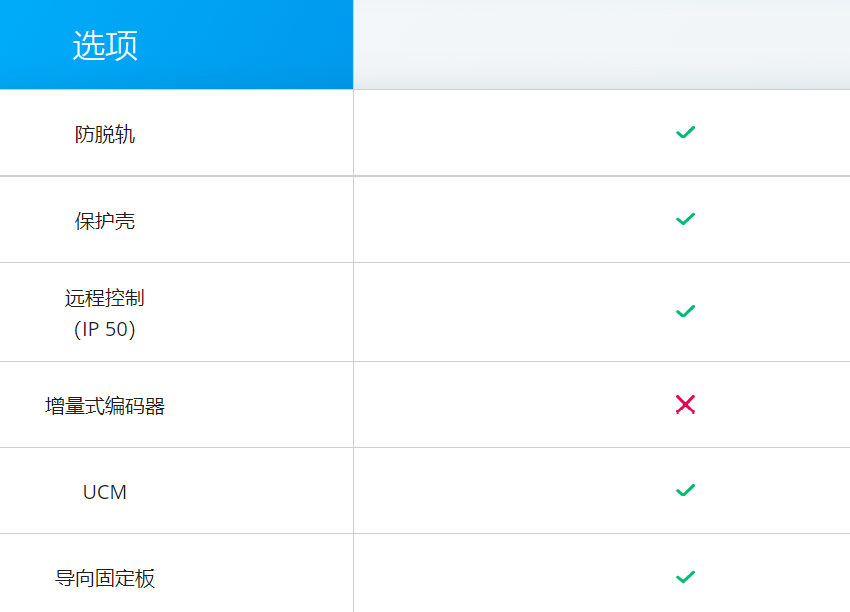Select the UCM option label
Screen dimensions: 850x612
click(x=105, y=492)
